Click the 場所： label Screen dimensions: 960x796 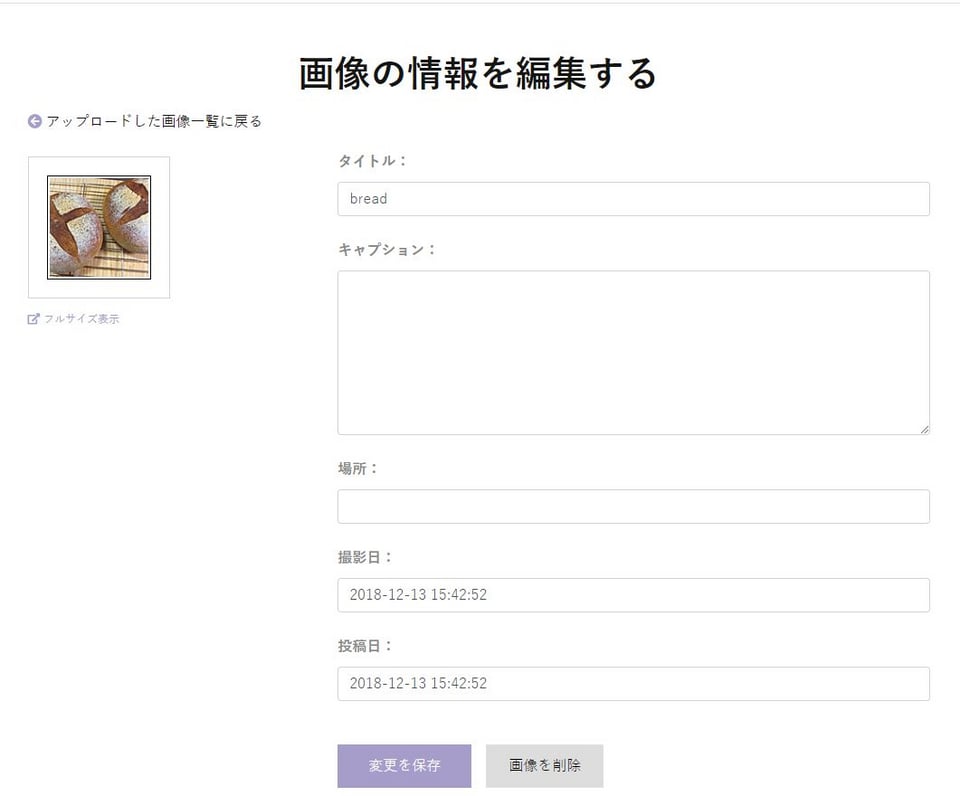[x=359, y=468]
